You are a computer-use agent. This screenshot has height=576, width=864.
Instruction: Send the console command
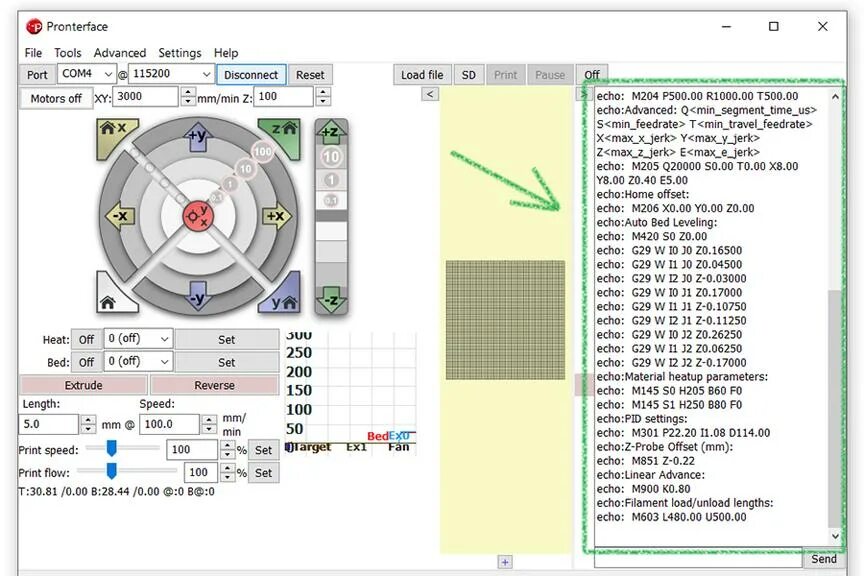pyautogui.click(x=824, y=559)
